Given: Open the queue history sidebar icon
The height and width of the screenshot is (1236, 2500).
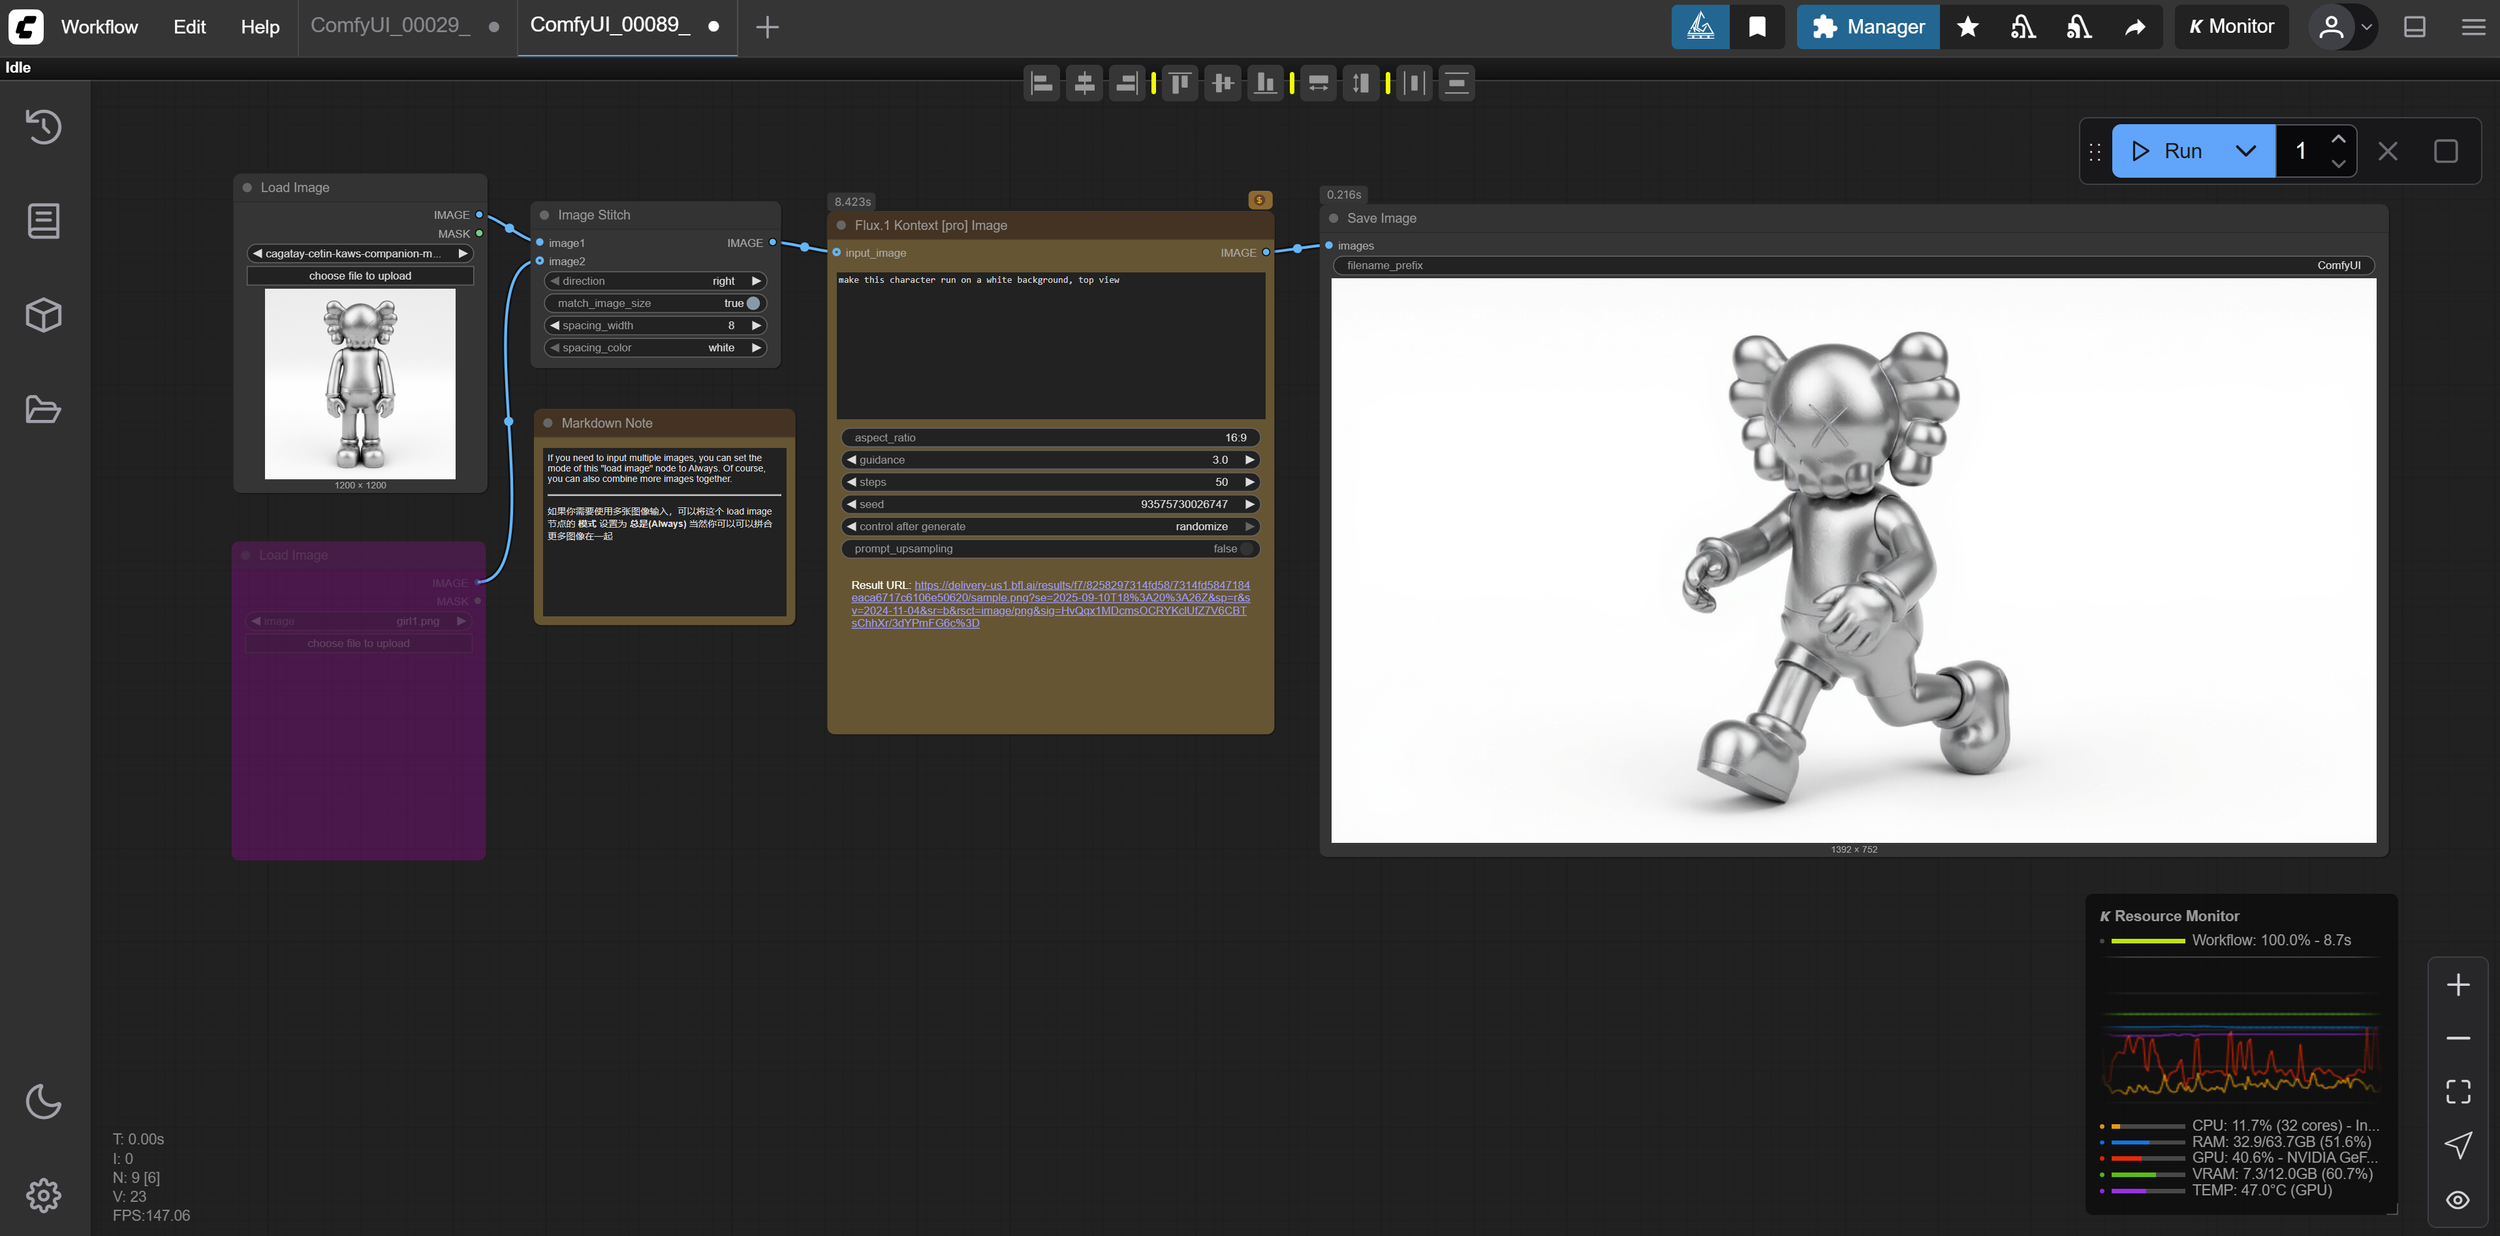Looking at the screenshot, I should 43,126.
